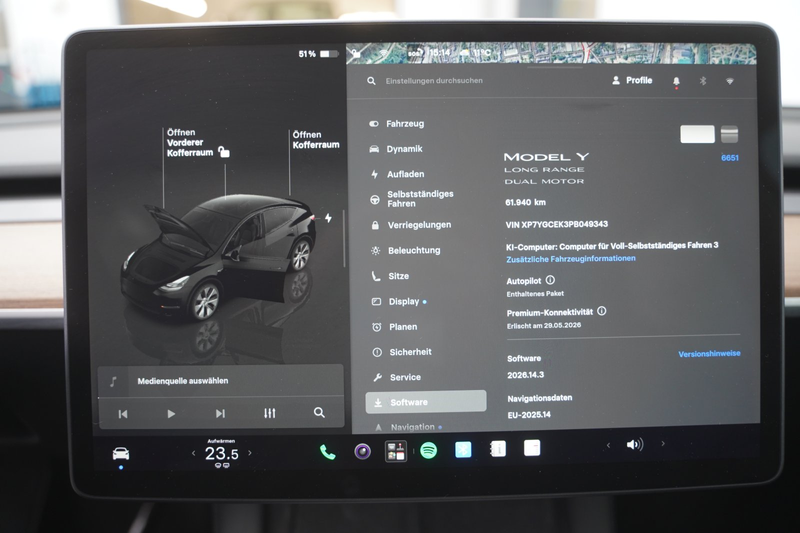
Task: Tap the Bluetooth icon in header
Action: coord(703,81)
